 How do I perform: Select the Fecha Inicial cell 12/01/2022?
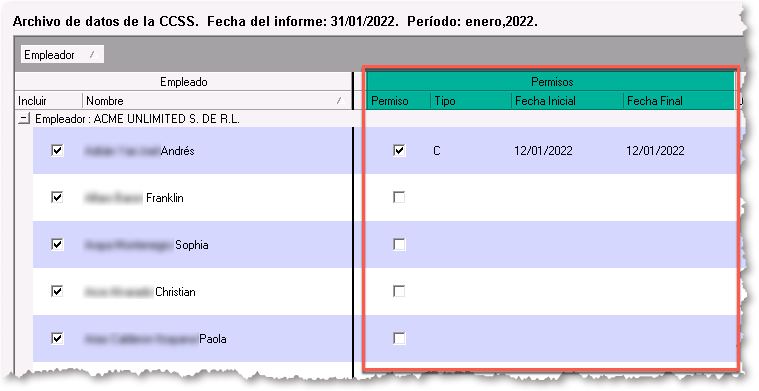(567, 150)
